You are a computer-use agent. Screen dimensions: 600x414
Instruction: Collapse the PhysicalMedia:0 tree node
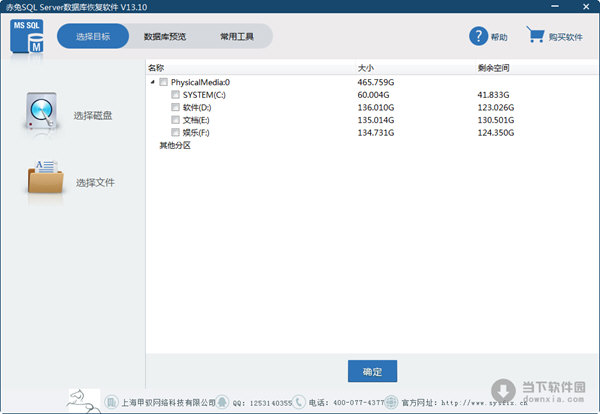[153, 82]
